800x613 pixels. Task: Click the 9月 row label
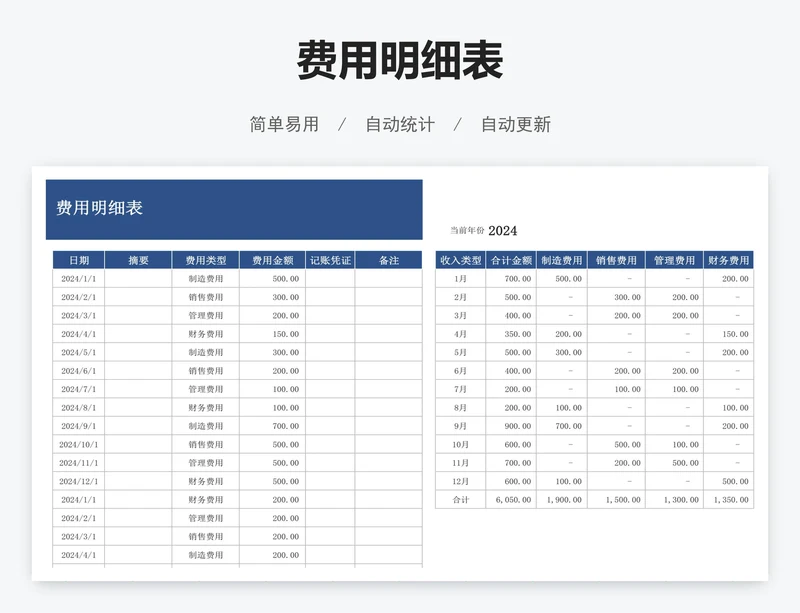[x=460, y=426]
